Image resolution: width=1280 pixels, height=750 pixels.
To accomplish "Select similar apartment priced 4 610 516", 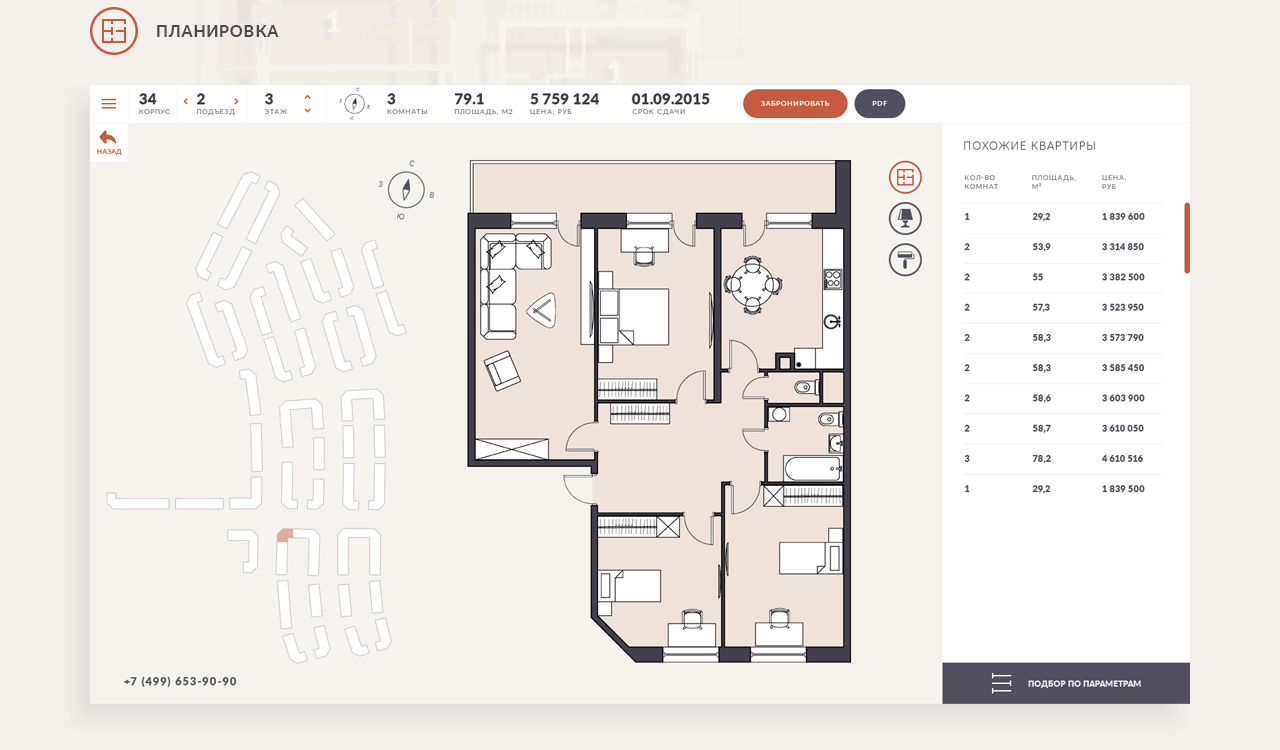I will (1122, 459).
